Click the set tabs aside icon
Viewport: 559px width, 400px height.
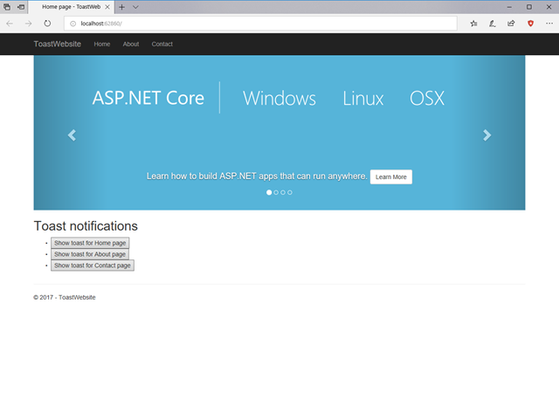tap(21, 7)
